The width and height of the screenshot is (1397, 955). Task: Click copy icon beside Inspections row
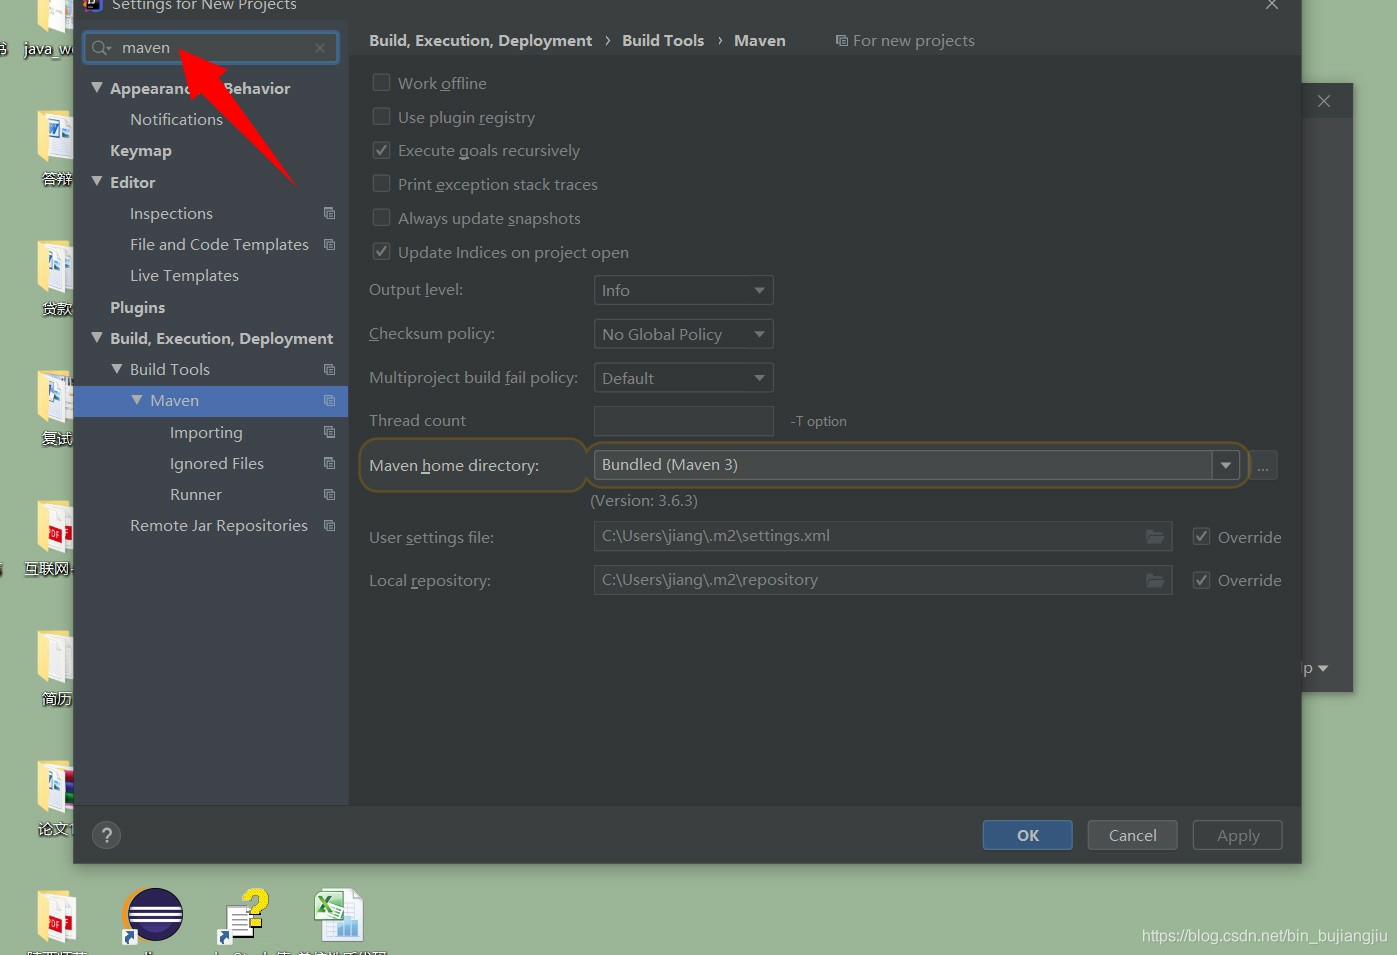point(329,213)
